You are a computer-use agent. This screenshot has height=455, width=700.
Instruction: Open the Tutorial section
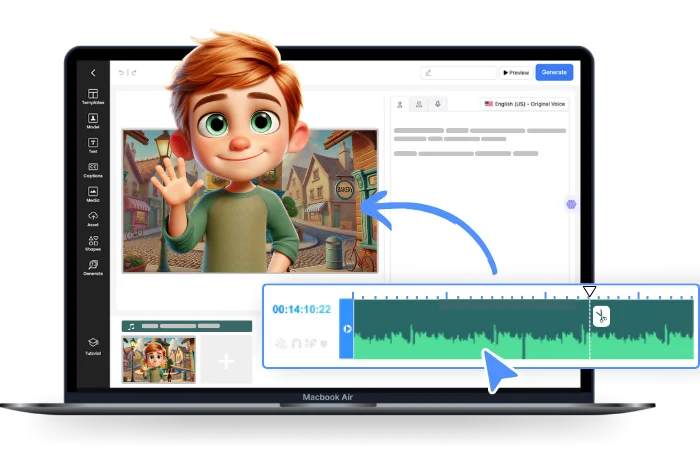tap(93, 346)
